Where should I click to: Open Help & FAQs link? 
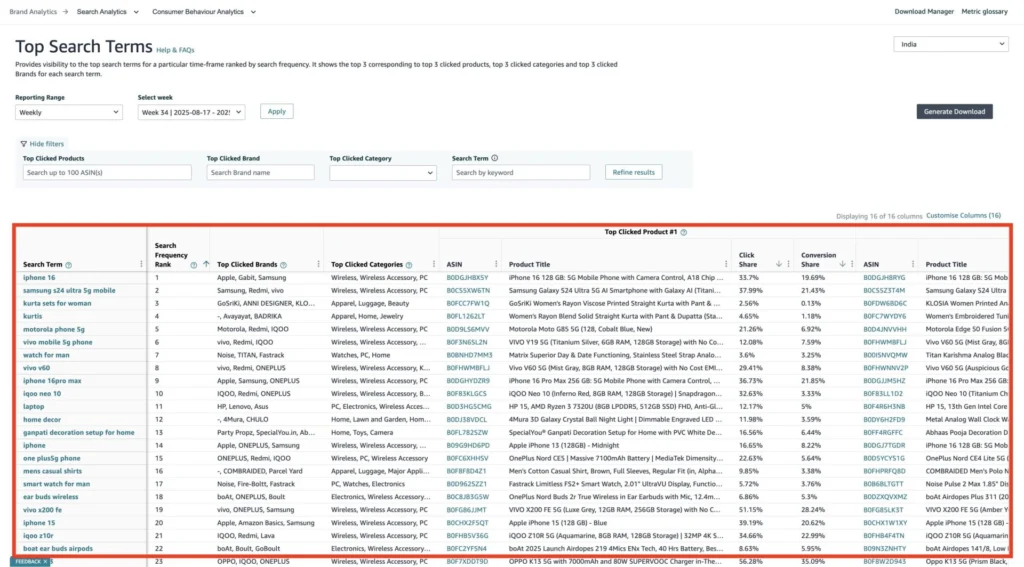(x=175, y=50)
